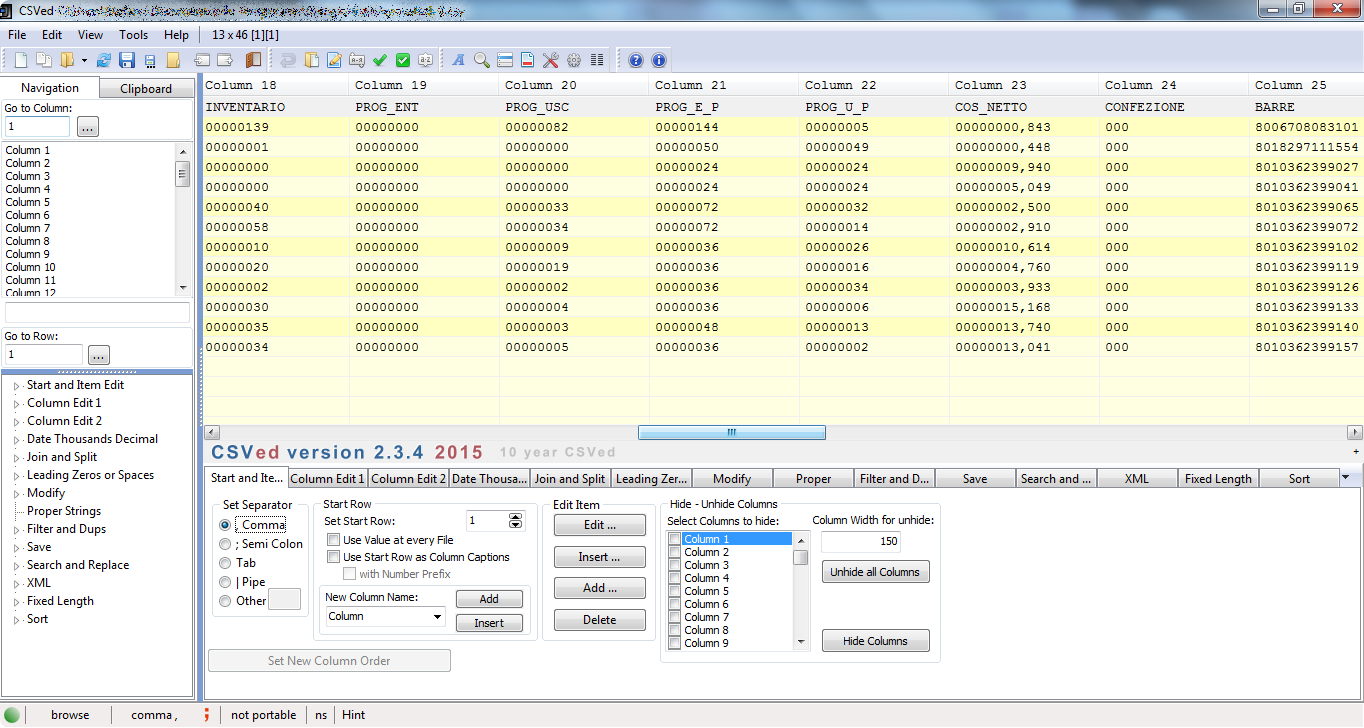Select the Comma separator radio button
Screen dimensions: 1364x728
coord(225,525)
